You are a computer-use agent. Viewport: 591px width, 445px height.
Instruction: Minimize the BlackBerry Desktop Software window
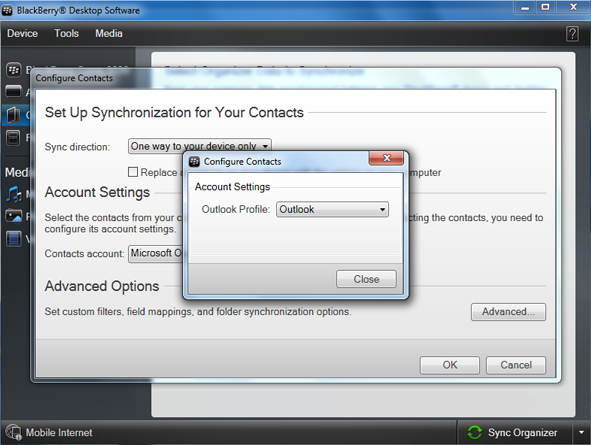coord(525,8)
